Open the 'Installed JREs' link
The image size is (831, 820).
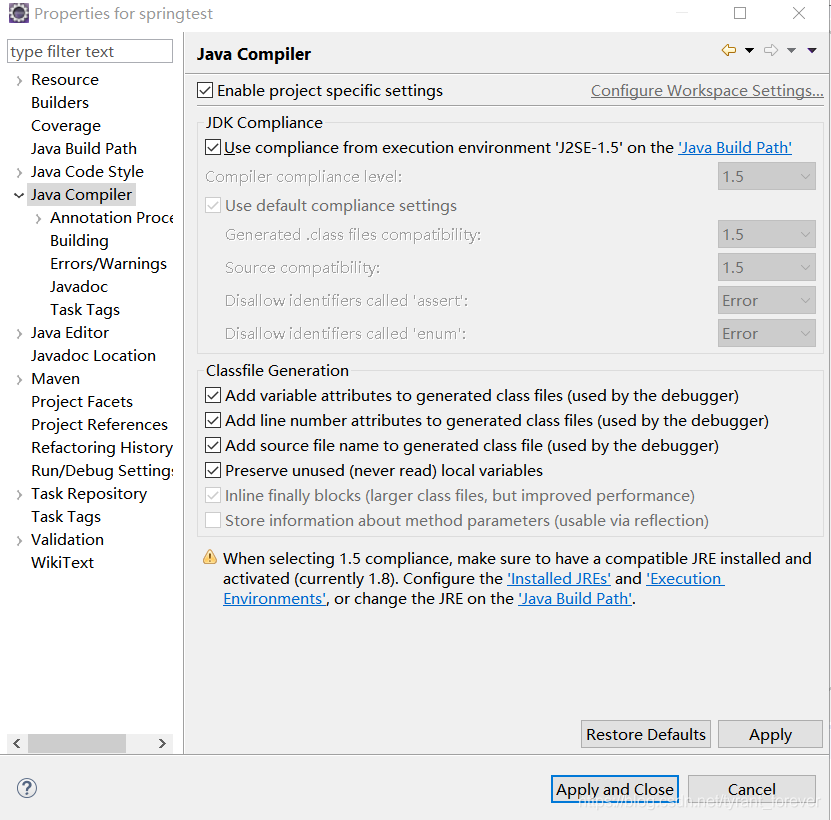point(559,578)
